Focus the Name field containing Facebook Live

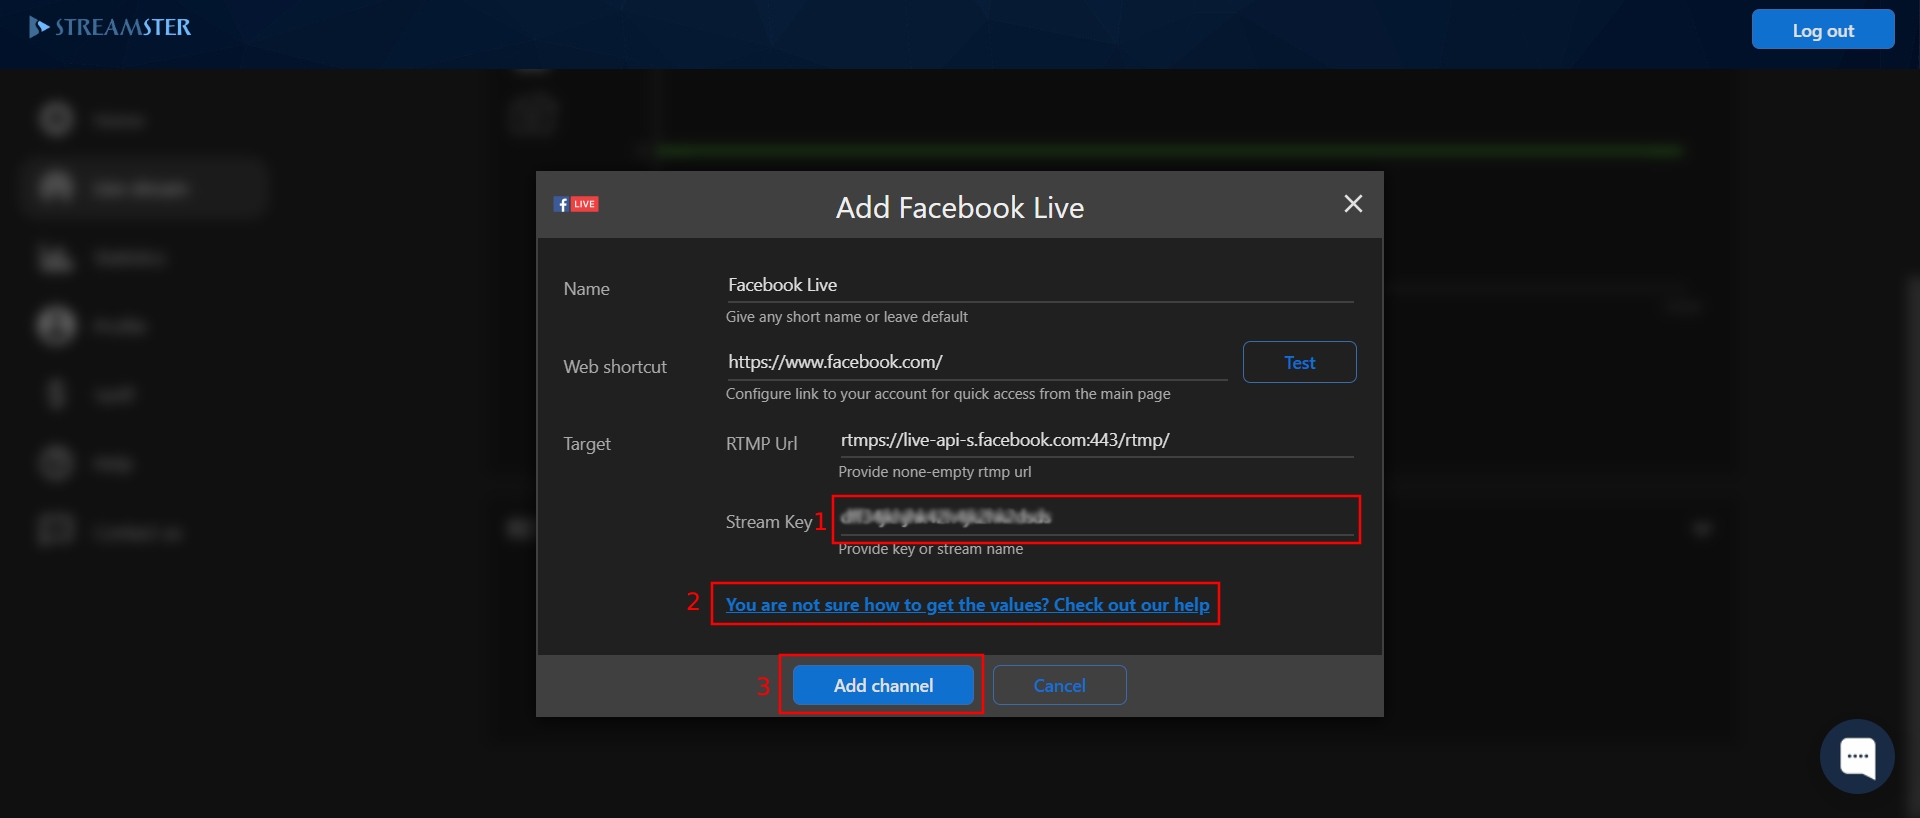1040,285
